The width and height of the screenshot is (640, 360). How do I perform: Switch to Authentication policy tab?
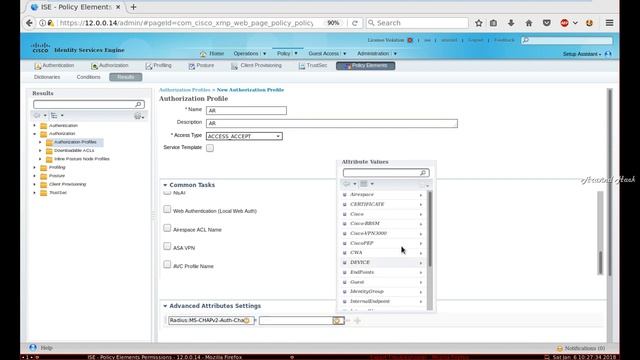tap(54, 66)
